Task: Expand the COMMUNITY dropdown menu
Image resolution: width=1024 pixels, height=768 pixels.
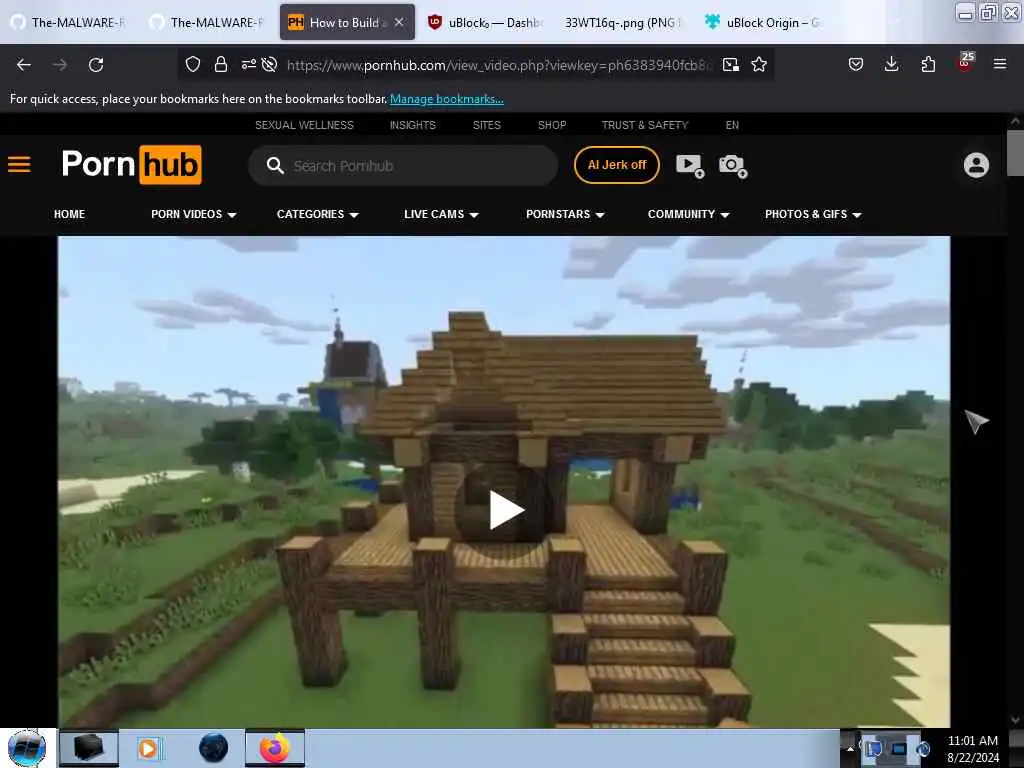Action: tap(688, 214)
